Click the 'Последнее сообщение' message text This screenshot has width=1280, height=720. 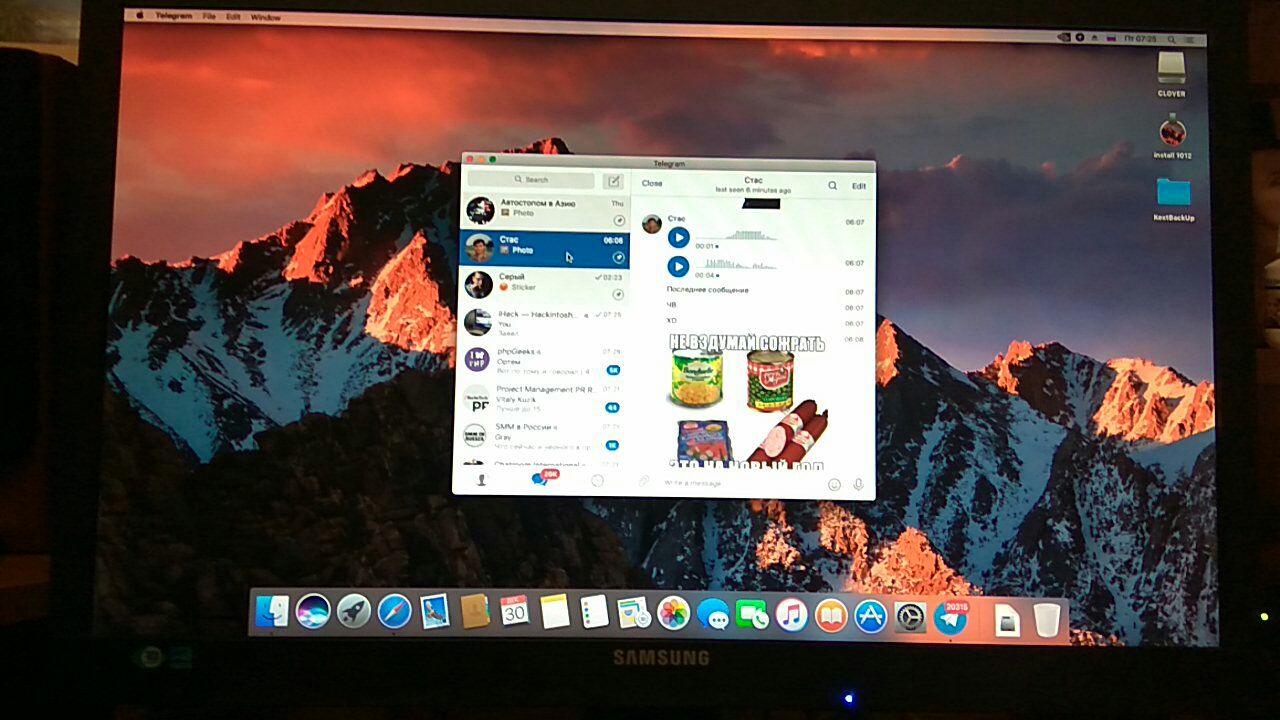707,290
